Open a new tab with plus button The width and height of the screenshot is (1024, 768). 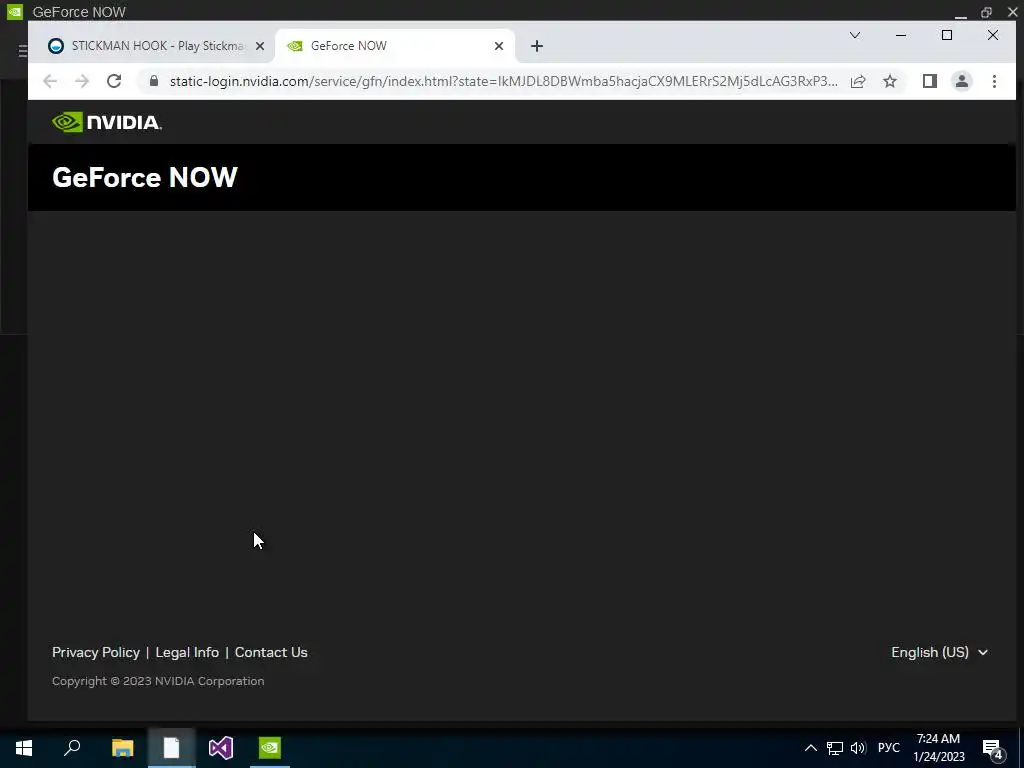click(x=537, y=46)
